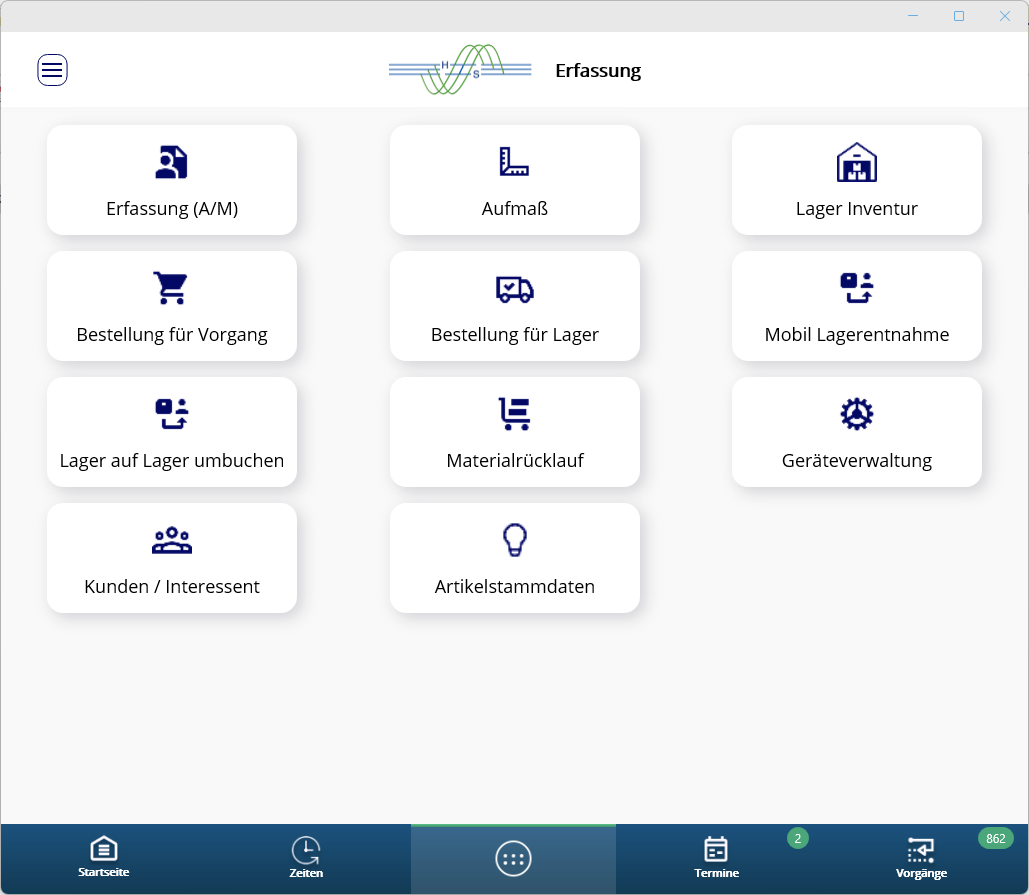The width and height of the screenshot is (1029, 895).
Task: Open the Lager Inventur warehouse icon
Action: (856, 162)
